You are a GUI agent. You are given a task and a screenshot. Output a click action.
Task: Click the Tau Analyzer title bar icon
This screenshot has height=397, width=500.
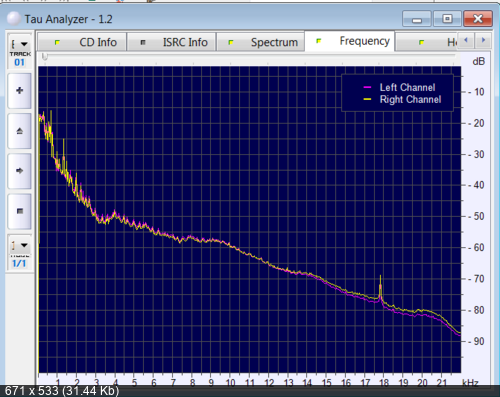pos(14,19)
